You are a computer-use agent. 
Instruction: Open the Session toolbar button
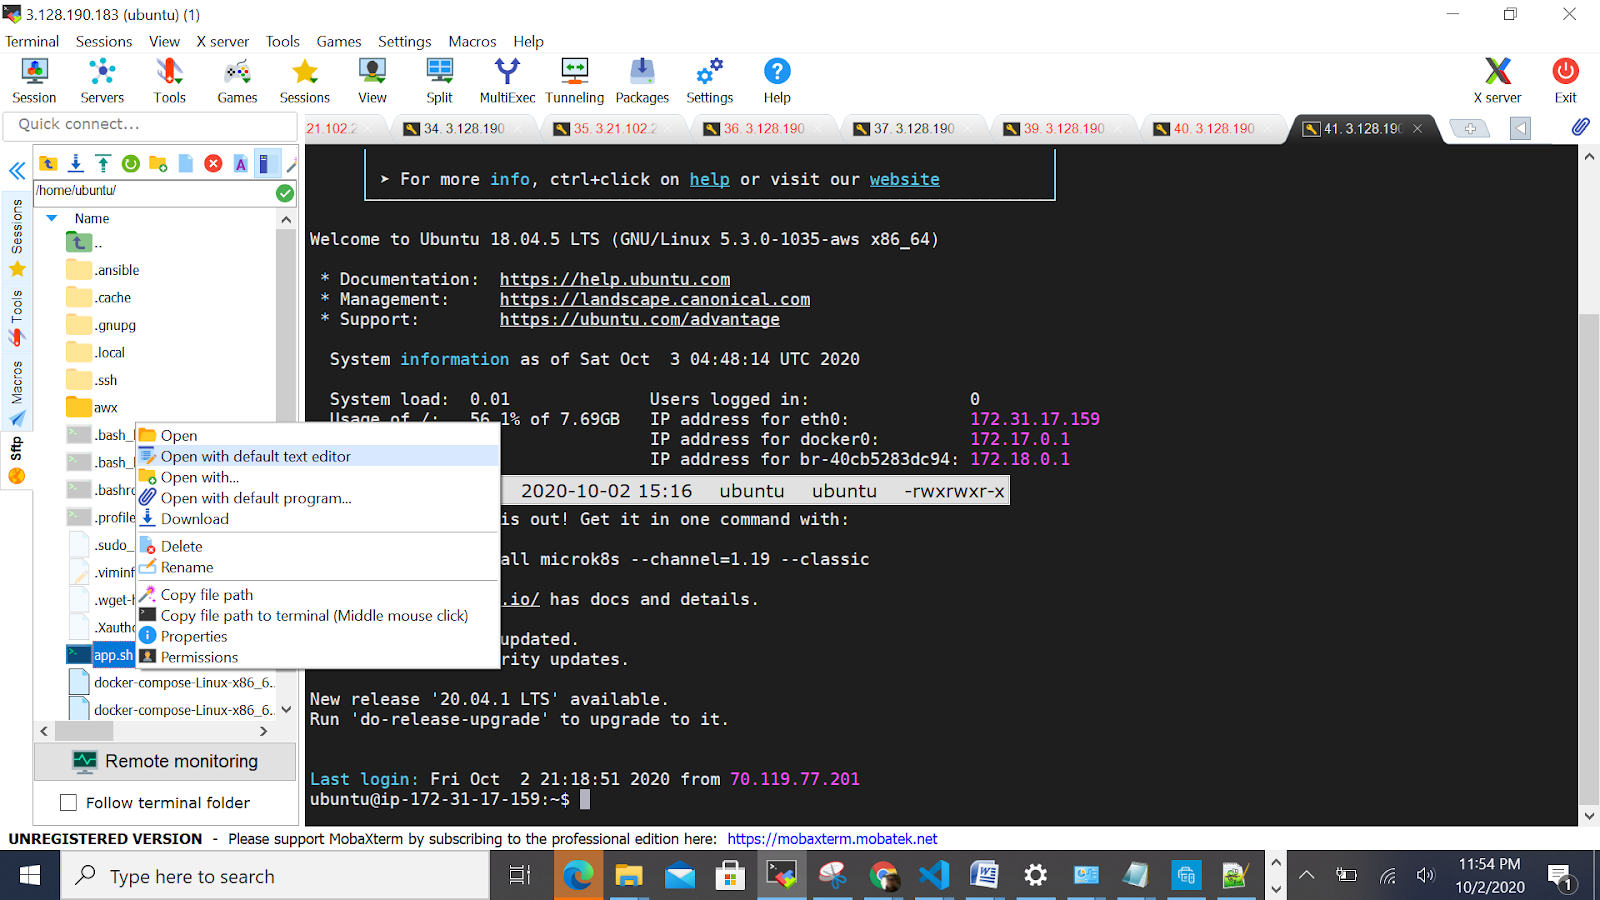[34, 81]
